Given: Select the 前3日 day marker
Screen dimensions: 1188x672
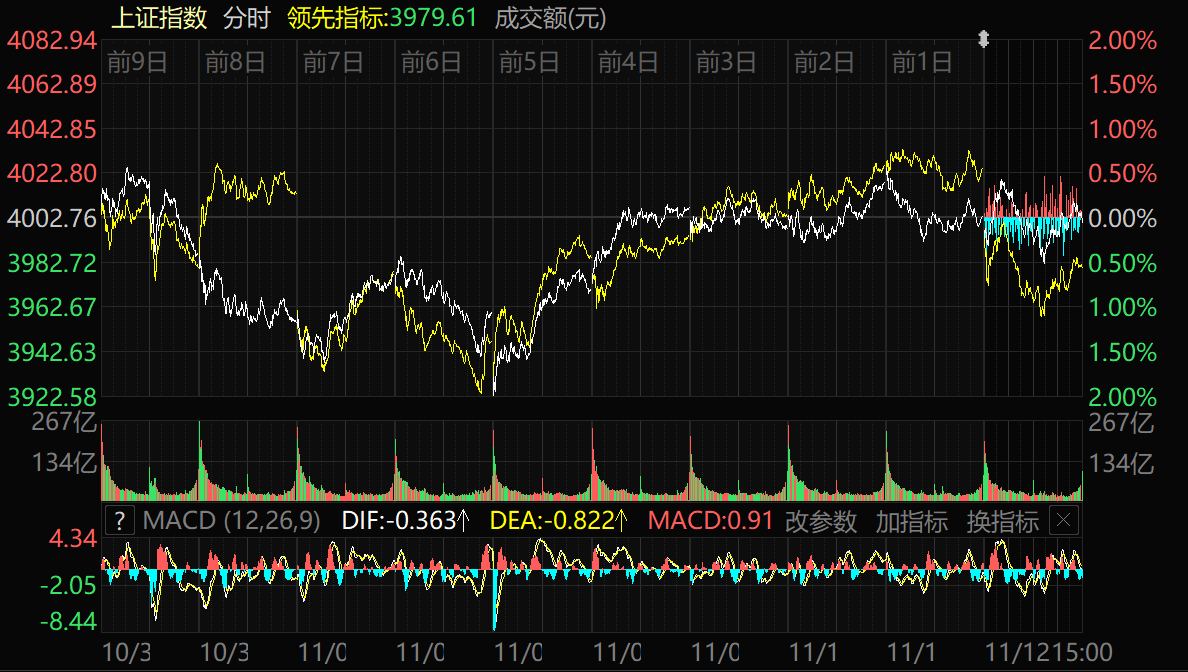Looking at the screenshot, I should pos(726,63).
